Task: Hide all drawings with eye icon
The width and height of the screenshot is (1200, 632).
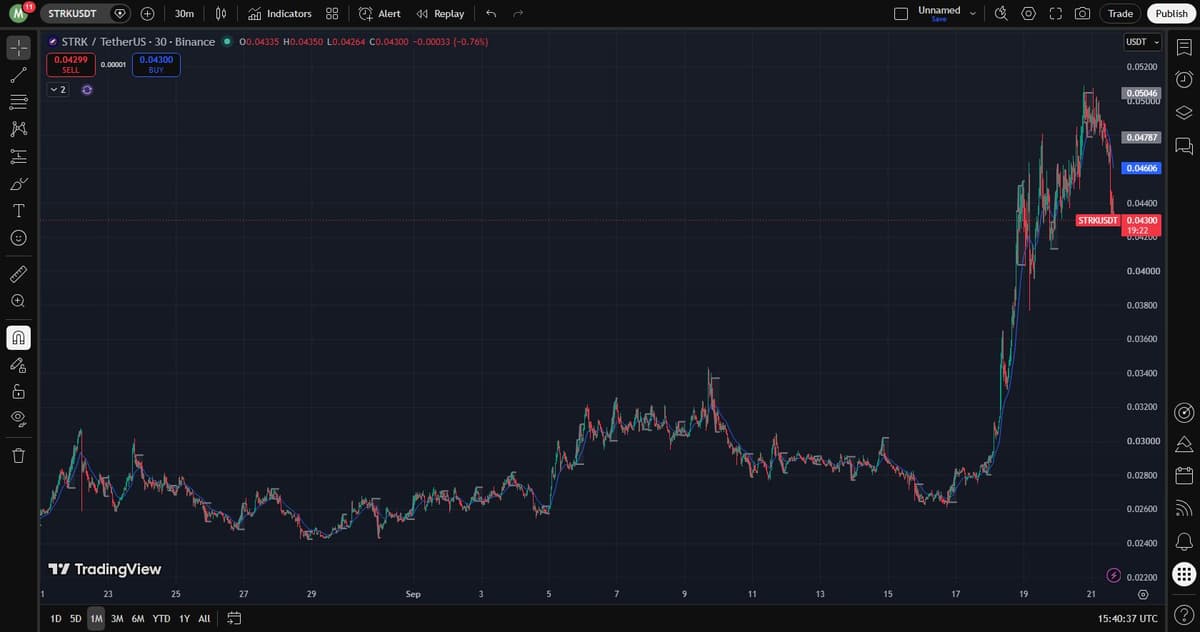Action: pyautogui.click(x=18, y=418)
